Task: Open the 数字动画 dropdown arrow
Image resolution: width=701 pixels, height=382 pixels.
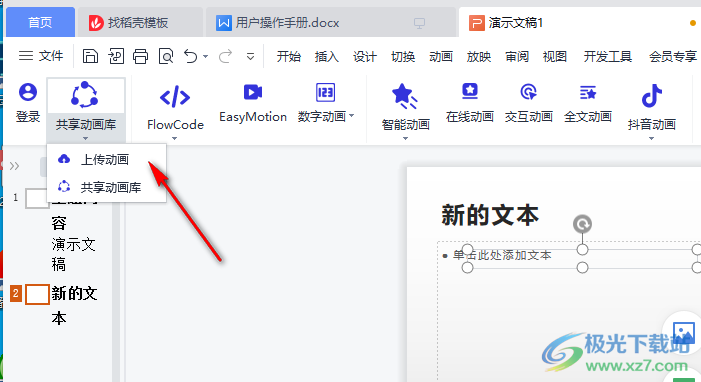Action: [x=351, y=116]
